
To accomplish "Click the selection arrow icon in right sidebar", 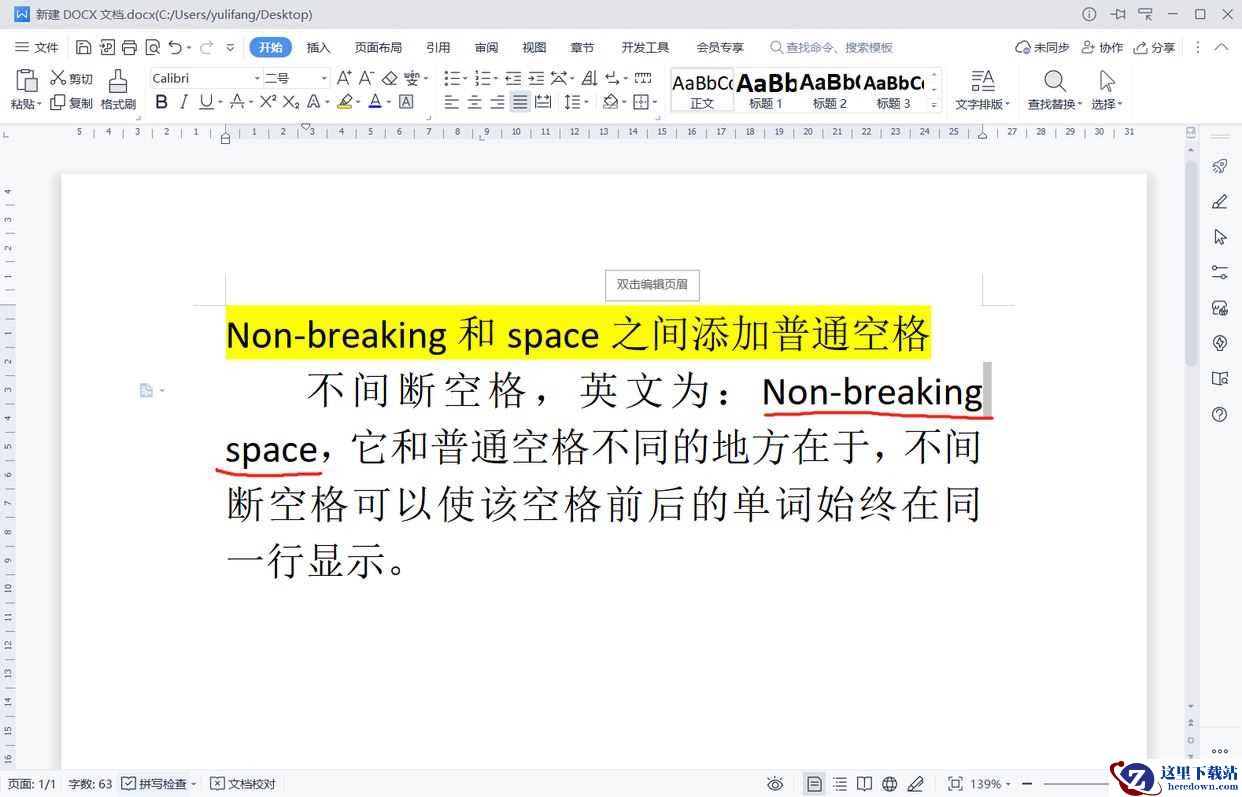I will [1219, 237].
